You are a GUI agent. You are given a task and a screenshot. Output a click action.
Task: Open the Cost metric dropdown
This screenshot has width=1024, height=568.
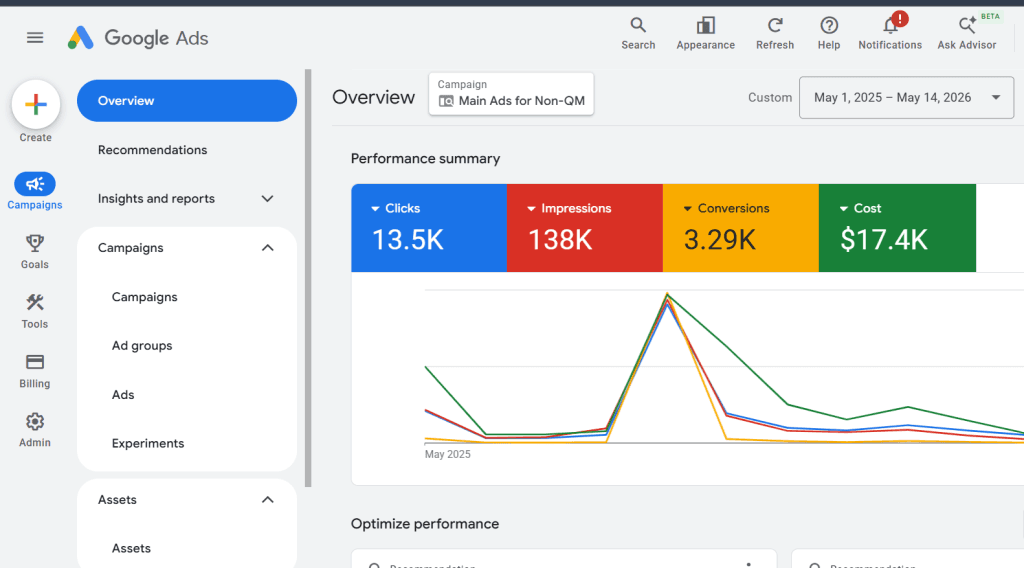(860, 208)
